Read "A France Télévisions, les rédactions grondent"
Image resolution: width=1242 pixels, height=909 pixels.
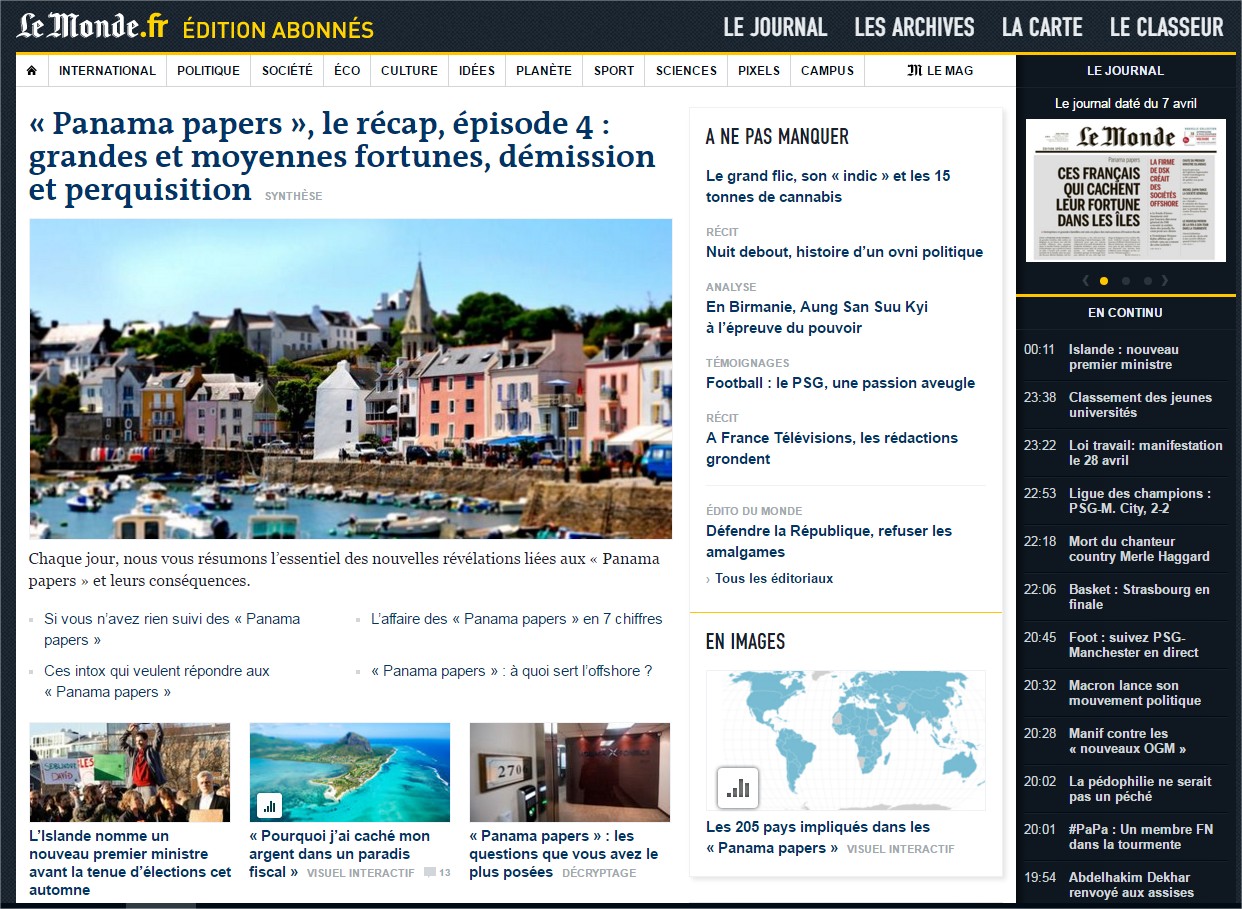[832, 448]
